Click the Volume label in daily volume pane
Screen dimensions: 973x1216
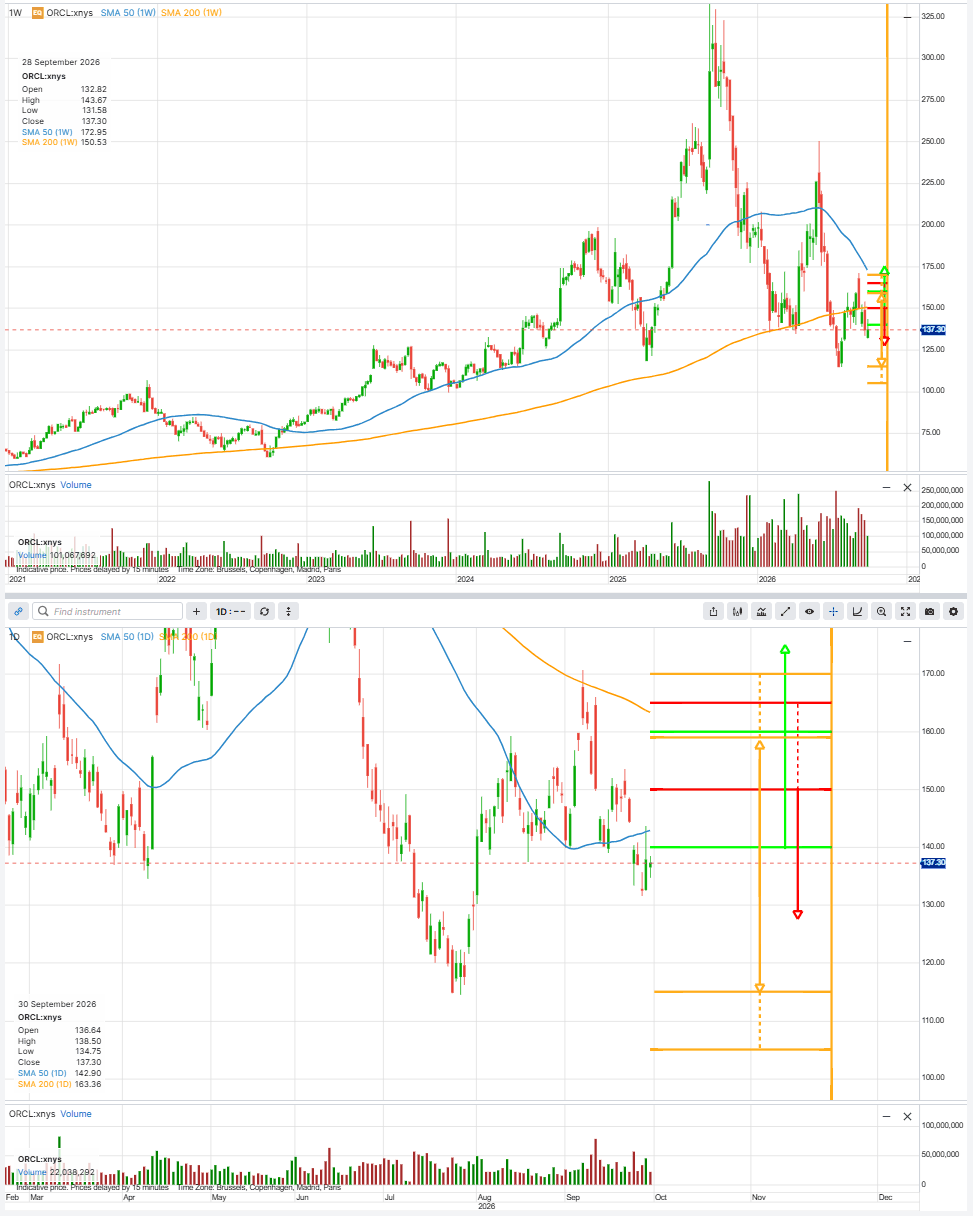(75, 1114)
